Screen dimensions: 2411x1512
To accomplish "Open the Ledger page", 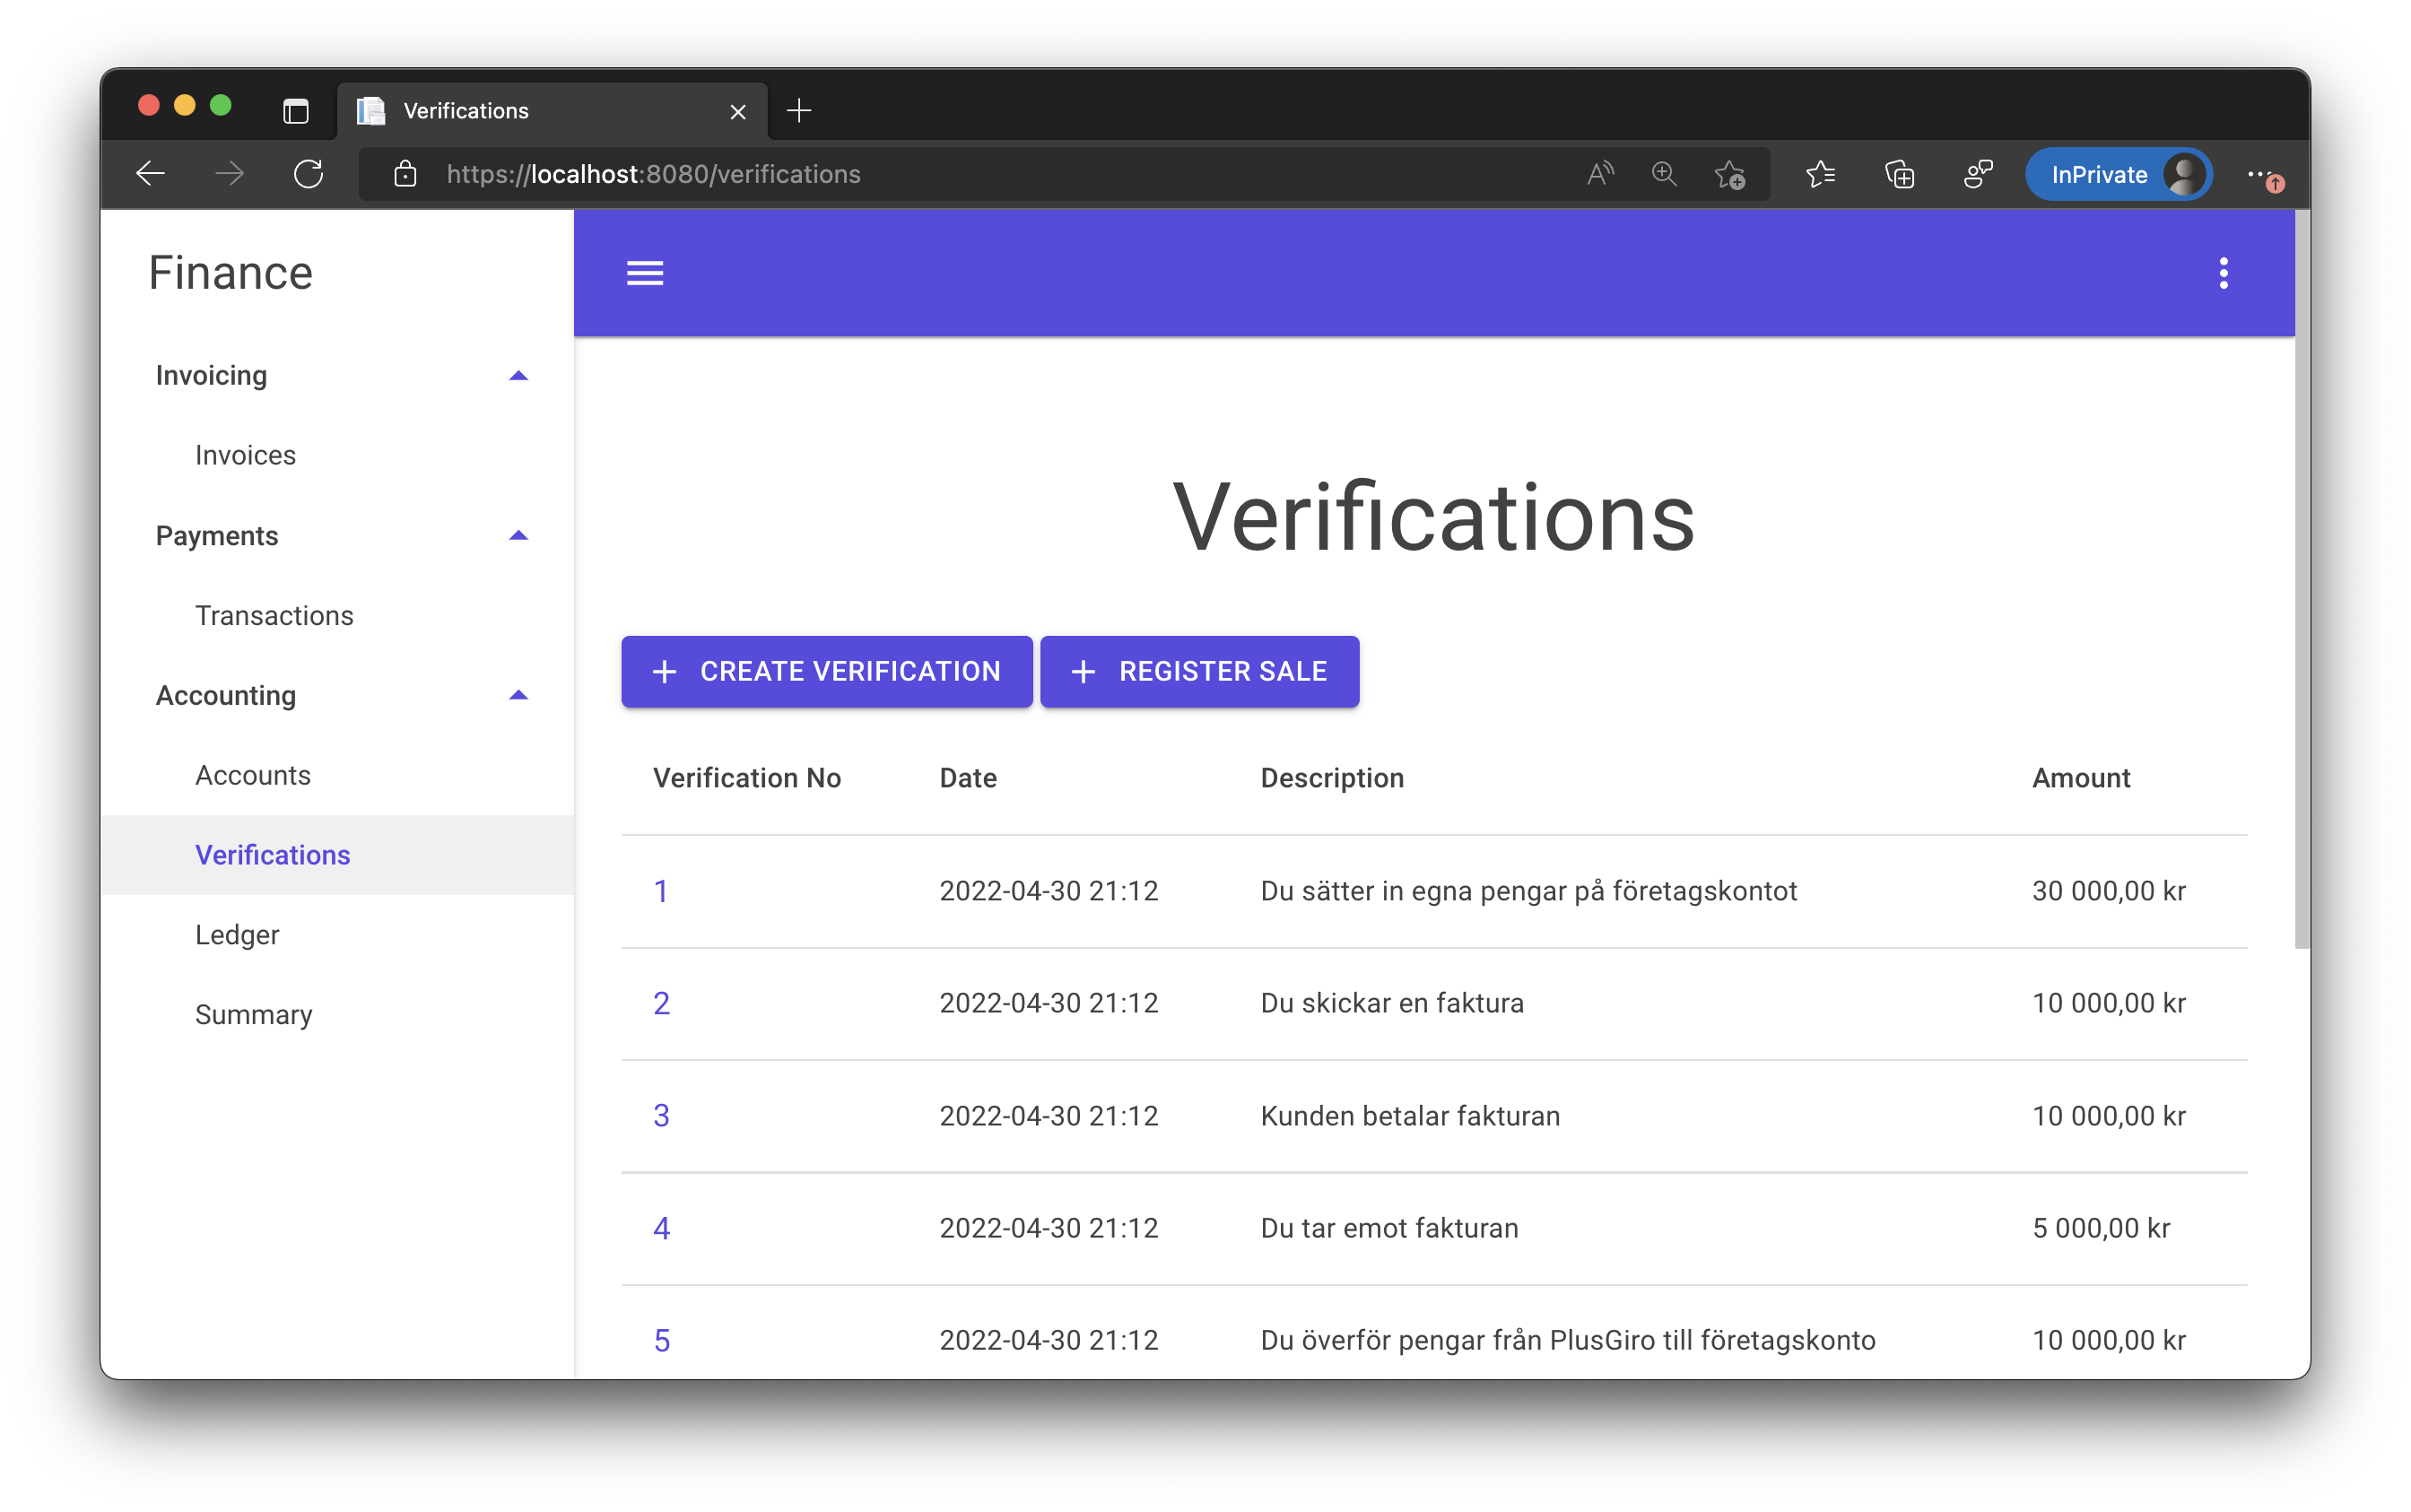I will (x=239, y=934).
